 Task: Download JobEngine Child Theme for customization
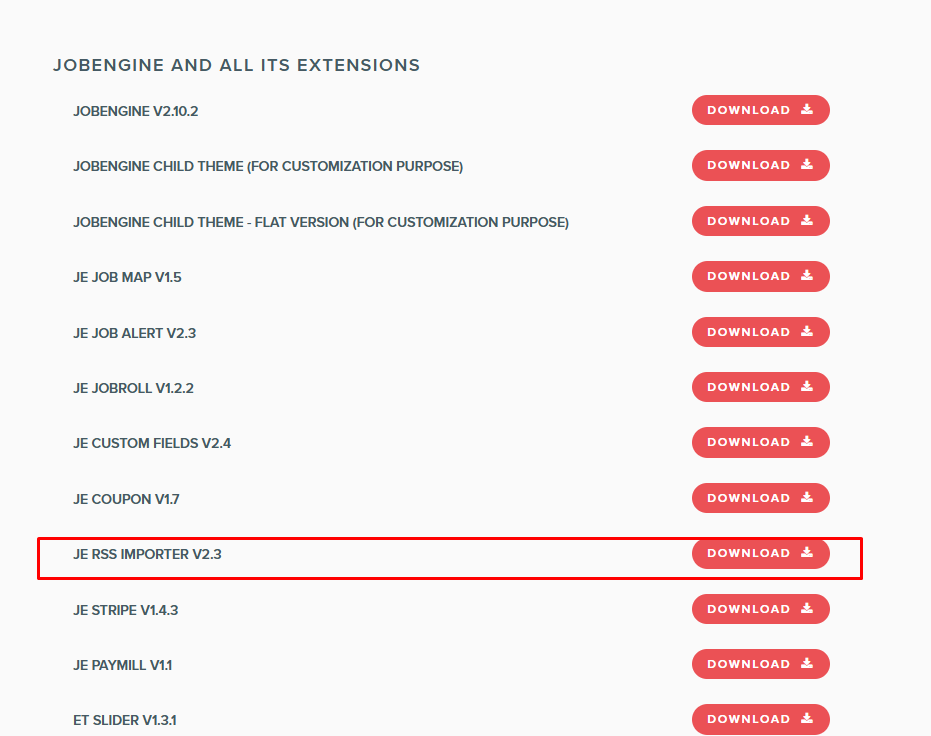pyautogui.click(x=760, y=165)
